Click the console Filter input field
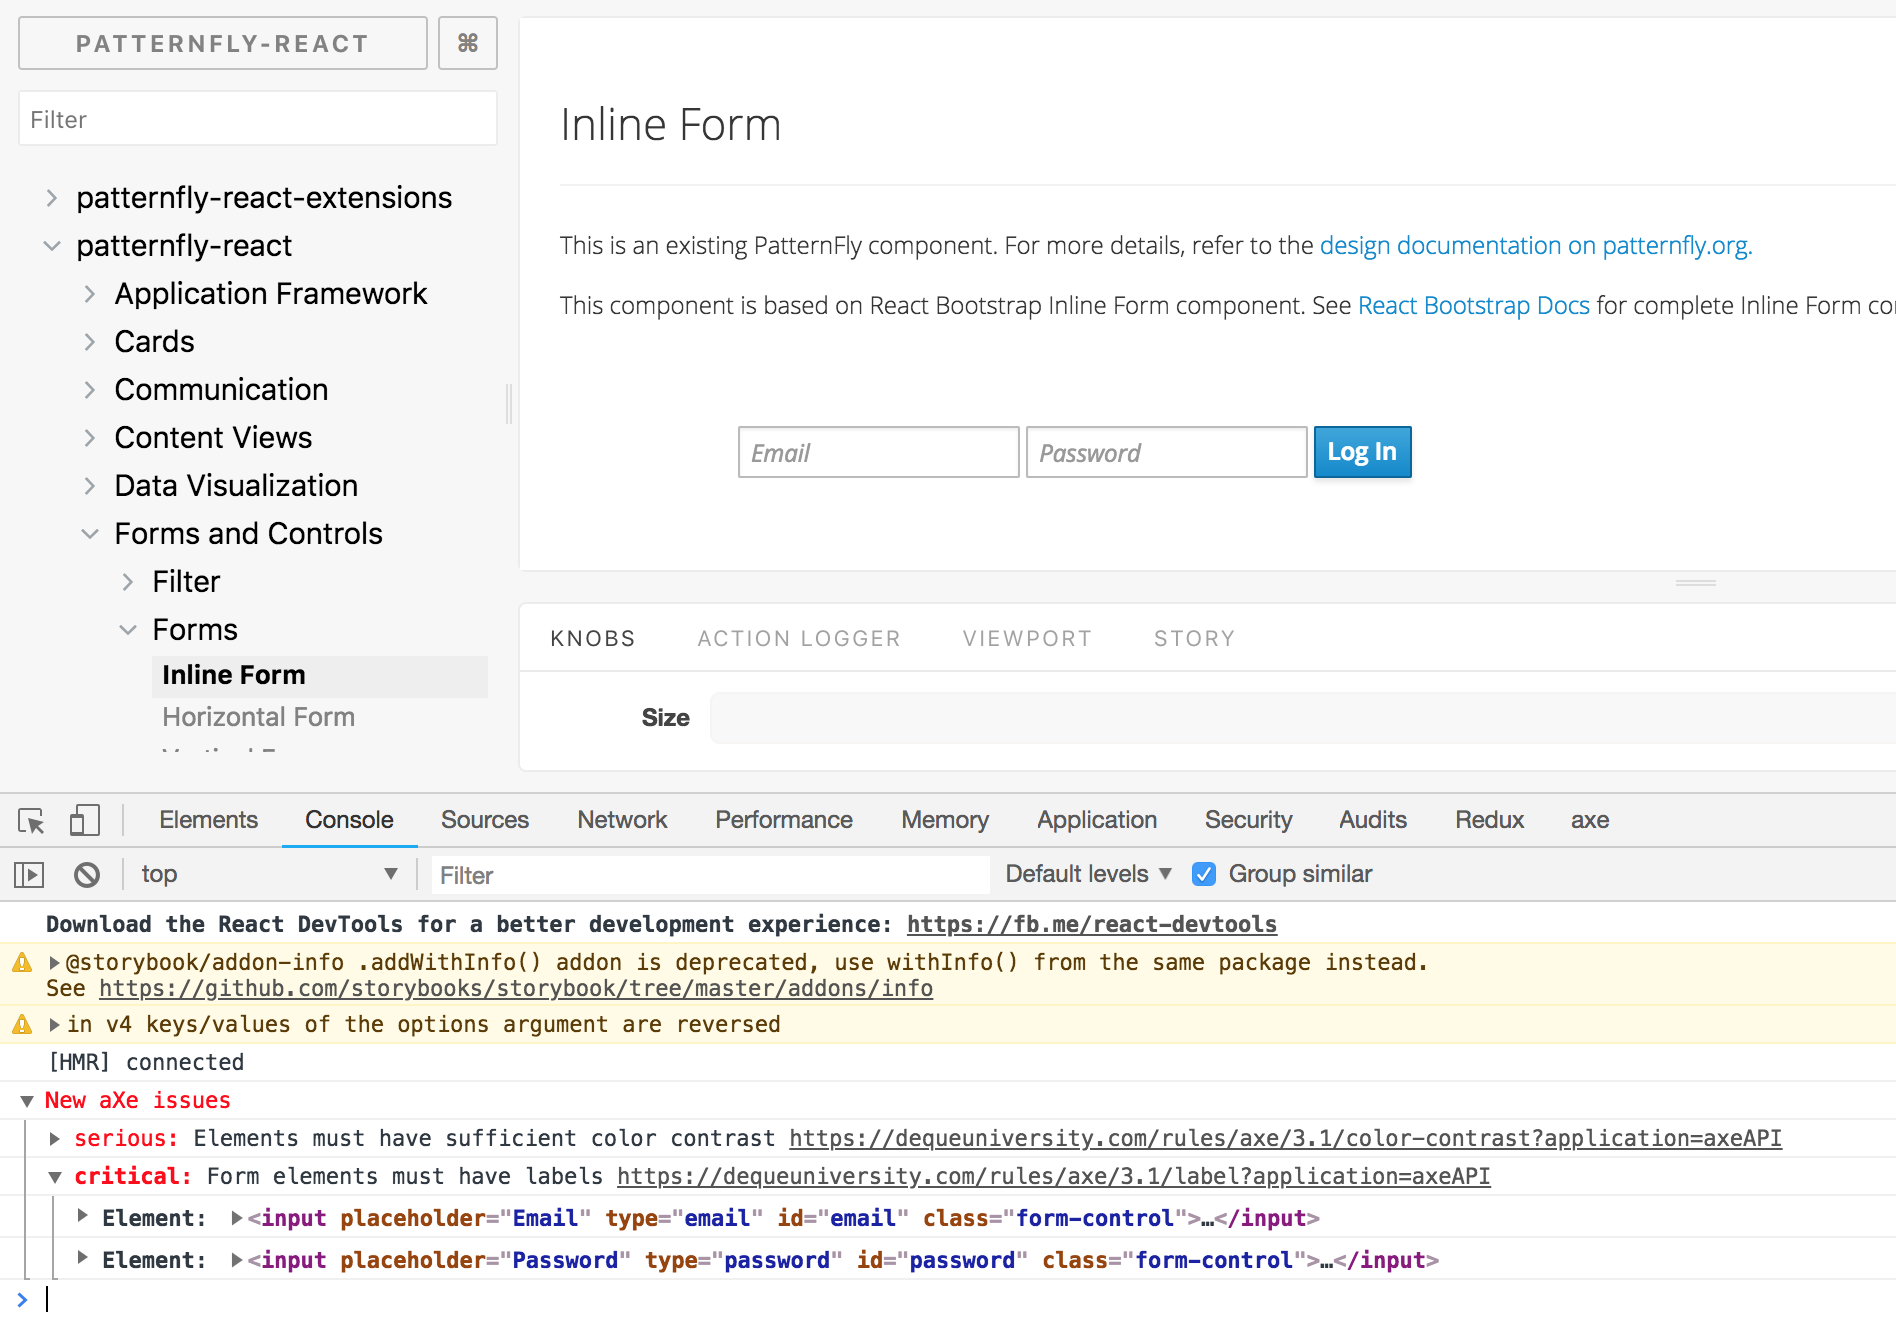 (711, 875)
